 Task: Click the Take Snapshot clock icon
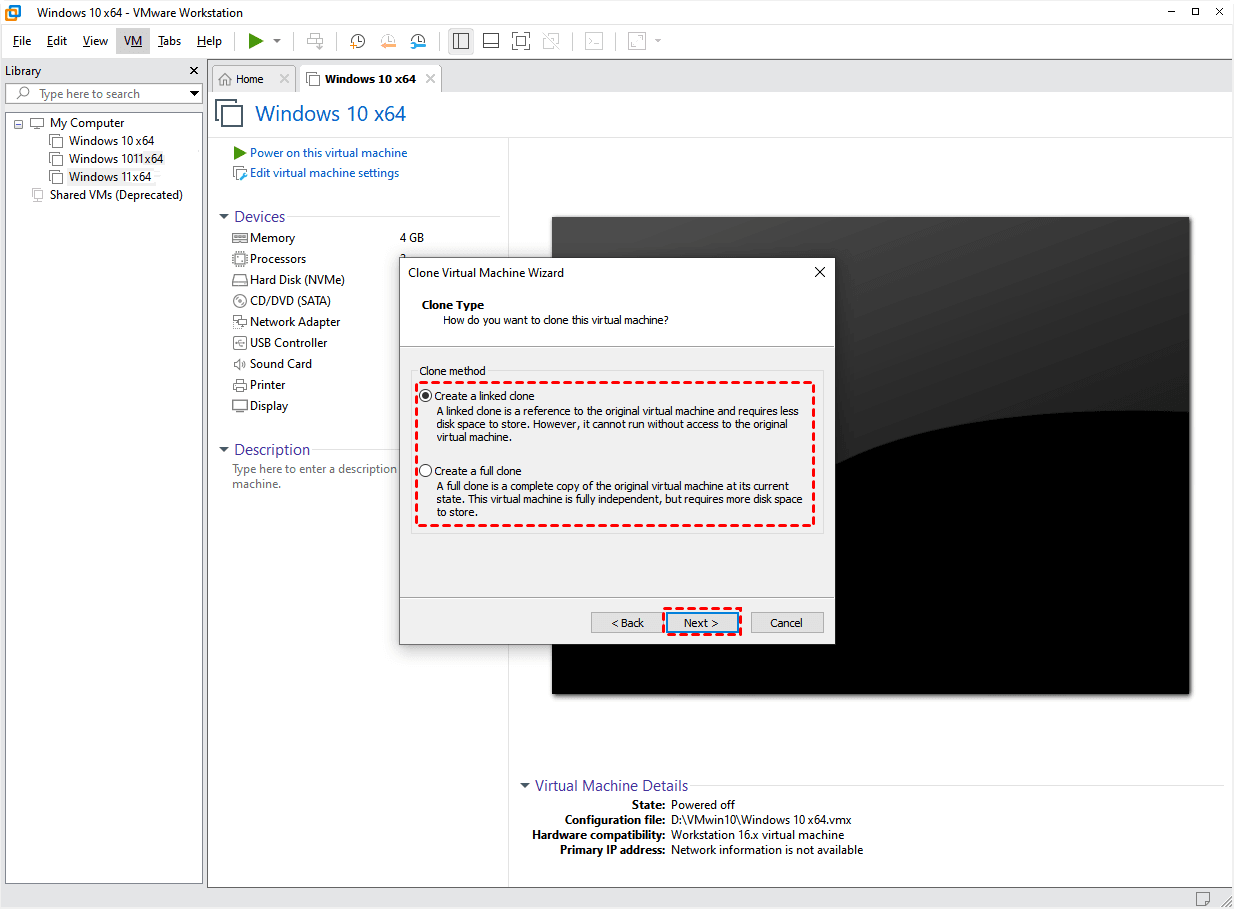pyautogui.click(x=357, y=41)
